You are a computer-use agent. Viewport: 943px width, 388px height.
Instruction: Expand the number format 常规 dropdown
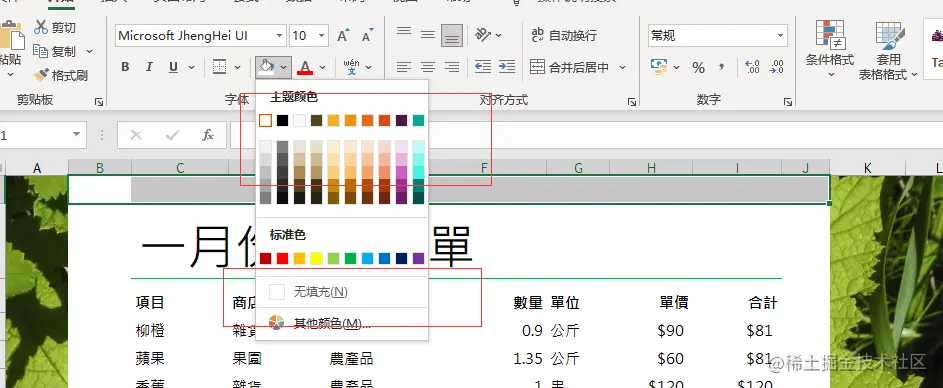pyautogui.click(x=781, y=36)
